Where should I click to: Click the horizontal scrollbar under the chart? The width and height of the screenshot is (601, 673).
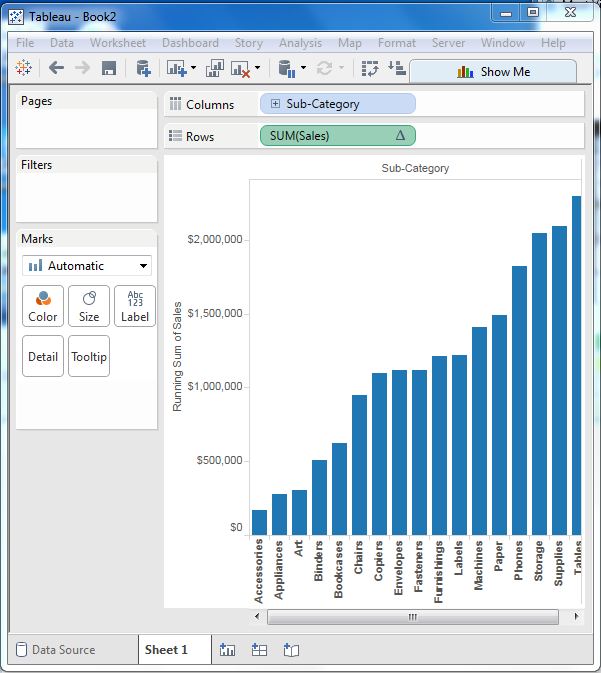(410, 617)
